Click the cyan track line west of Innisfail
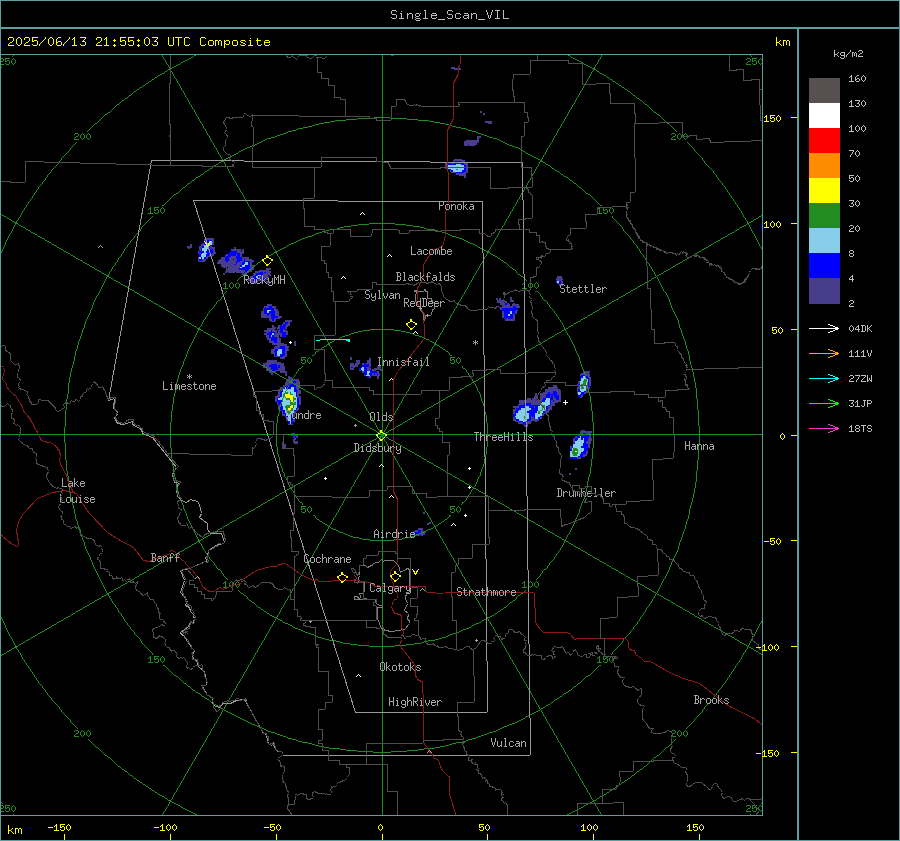Viewport: 900px width, 841px height. (x=333, y=340)
